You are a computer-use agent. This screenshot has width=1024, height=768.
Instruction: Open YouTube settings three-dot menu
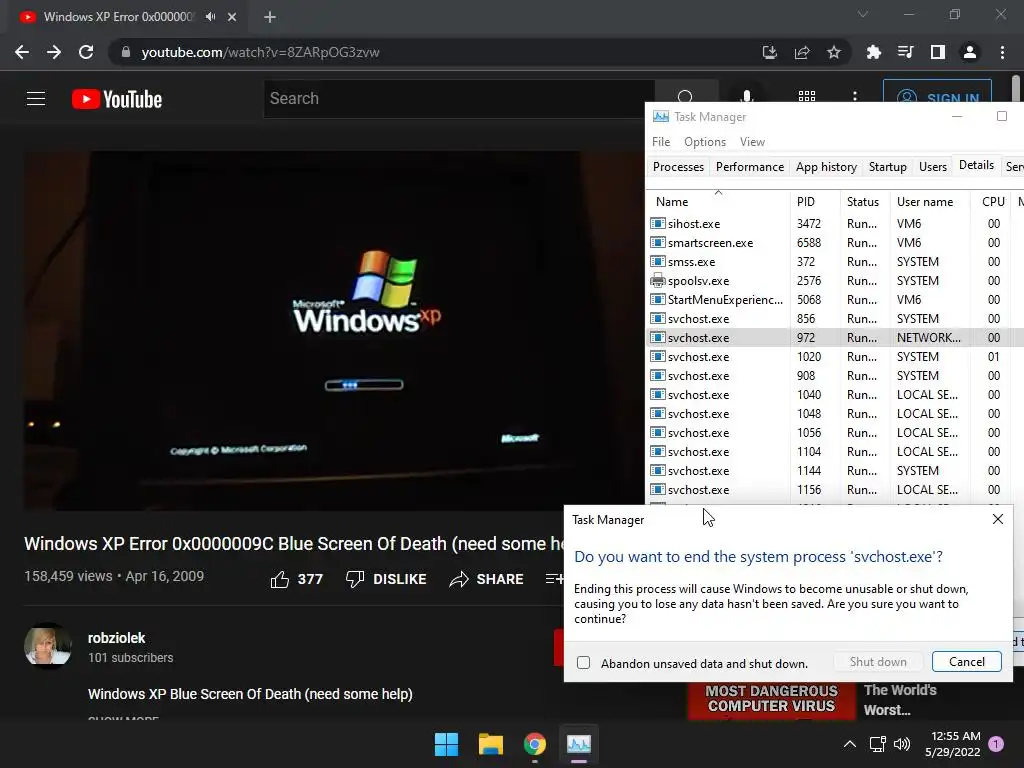click(854, 97)
